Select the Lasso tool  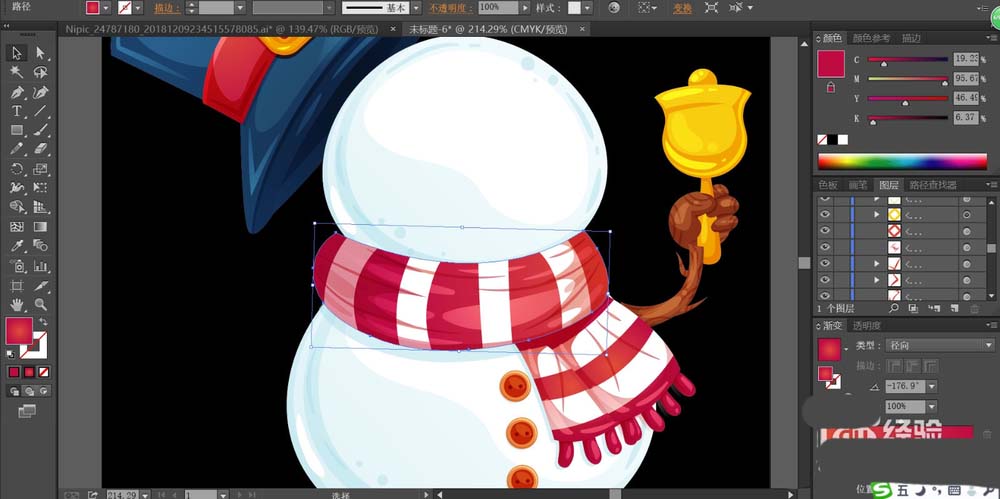click(40, 72)
